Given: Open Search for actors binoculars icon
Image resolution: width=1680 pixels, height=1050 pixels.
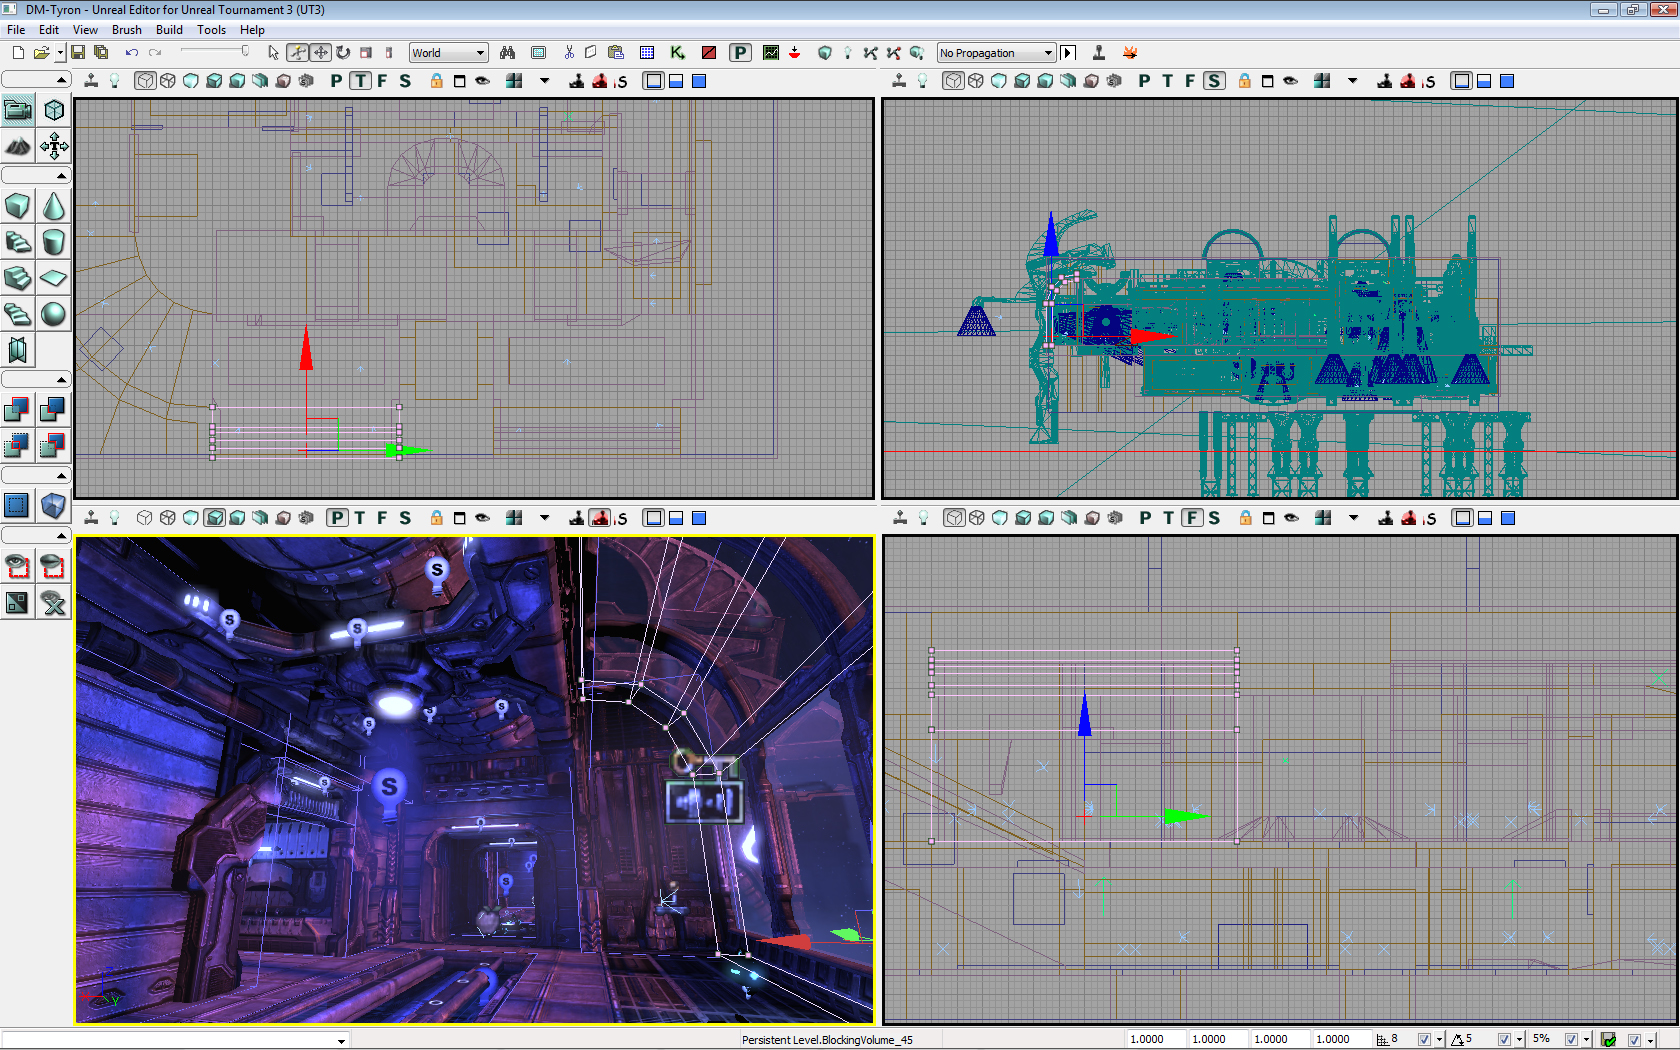Looking at the screenshot, I should (x=508, y=53).
